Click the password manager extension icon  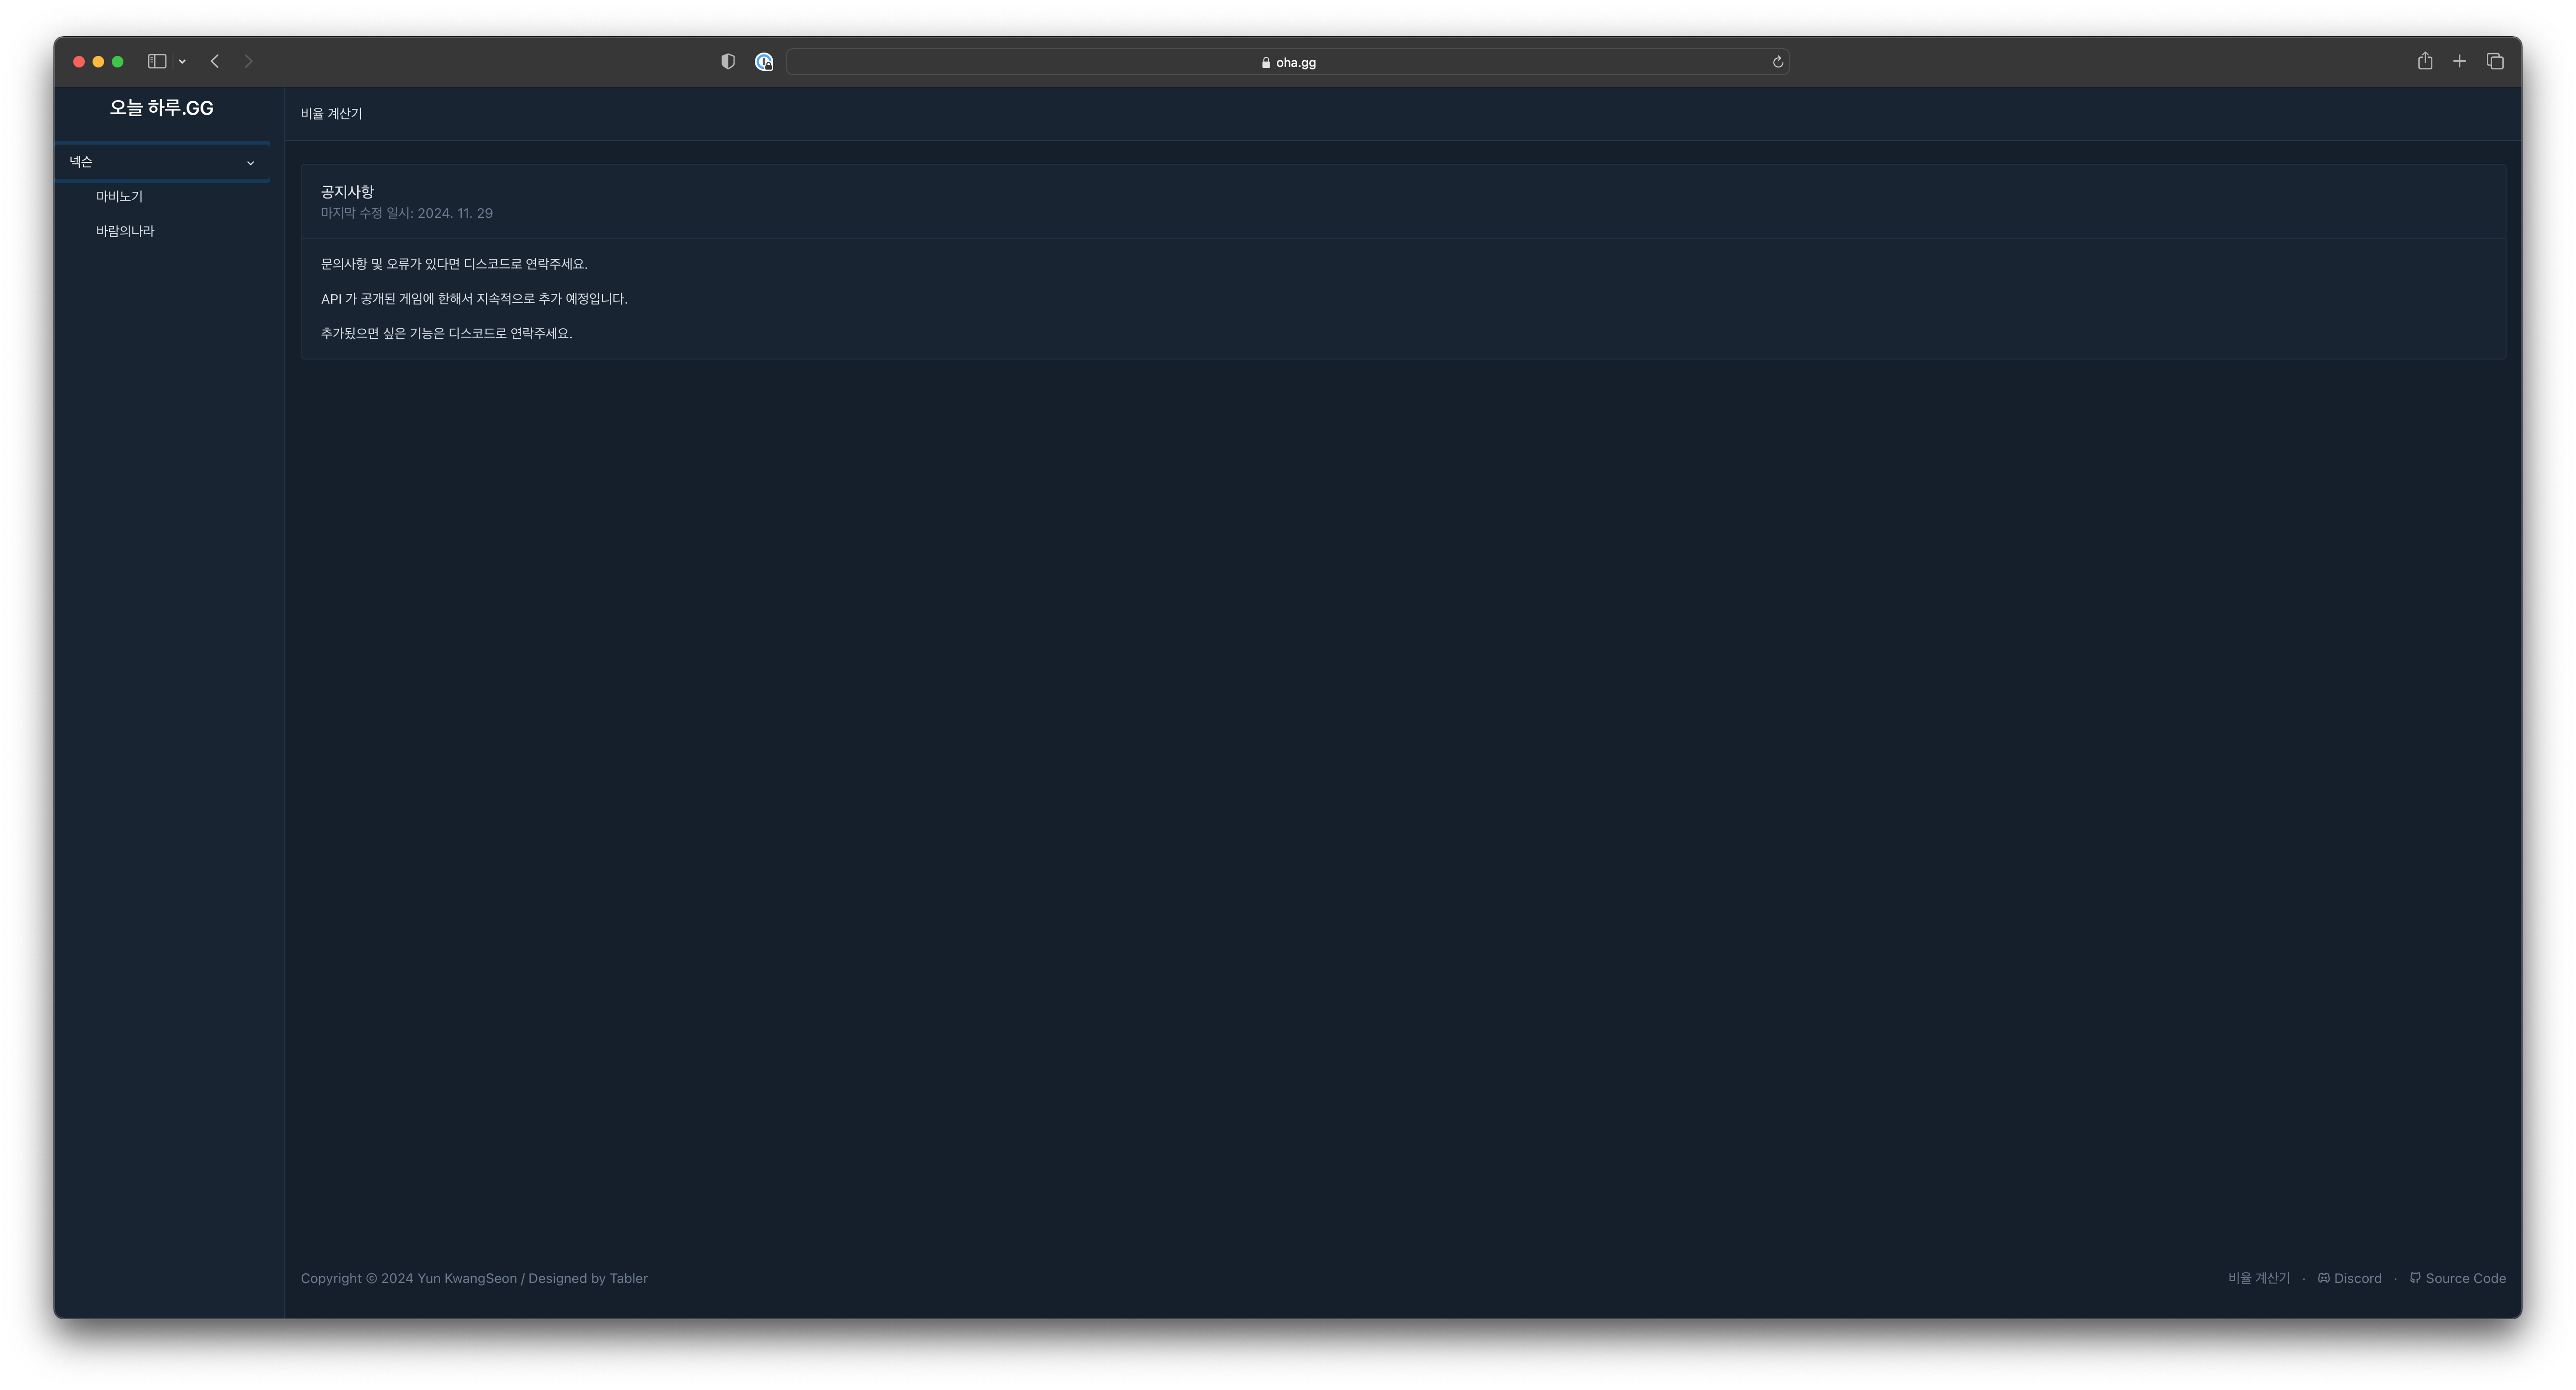[764, 62]
